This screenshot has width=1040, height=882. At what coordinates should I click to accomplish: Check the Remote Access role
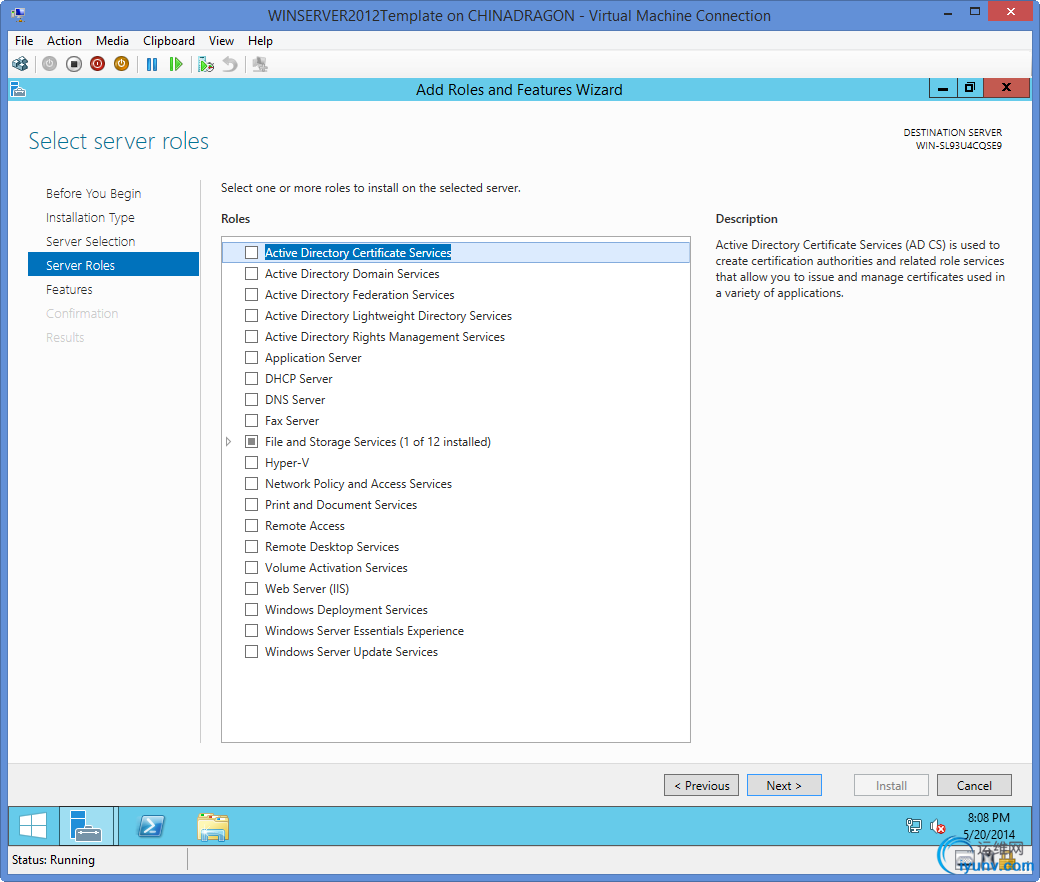click(x=251, y=525)
